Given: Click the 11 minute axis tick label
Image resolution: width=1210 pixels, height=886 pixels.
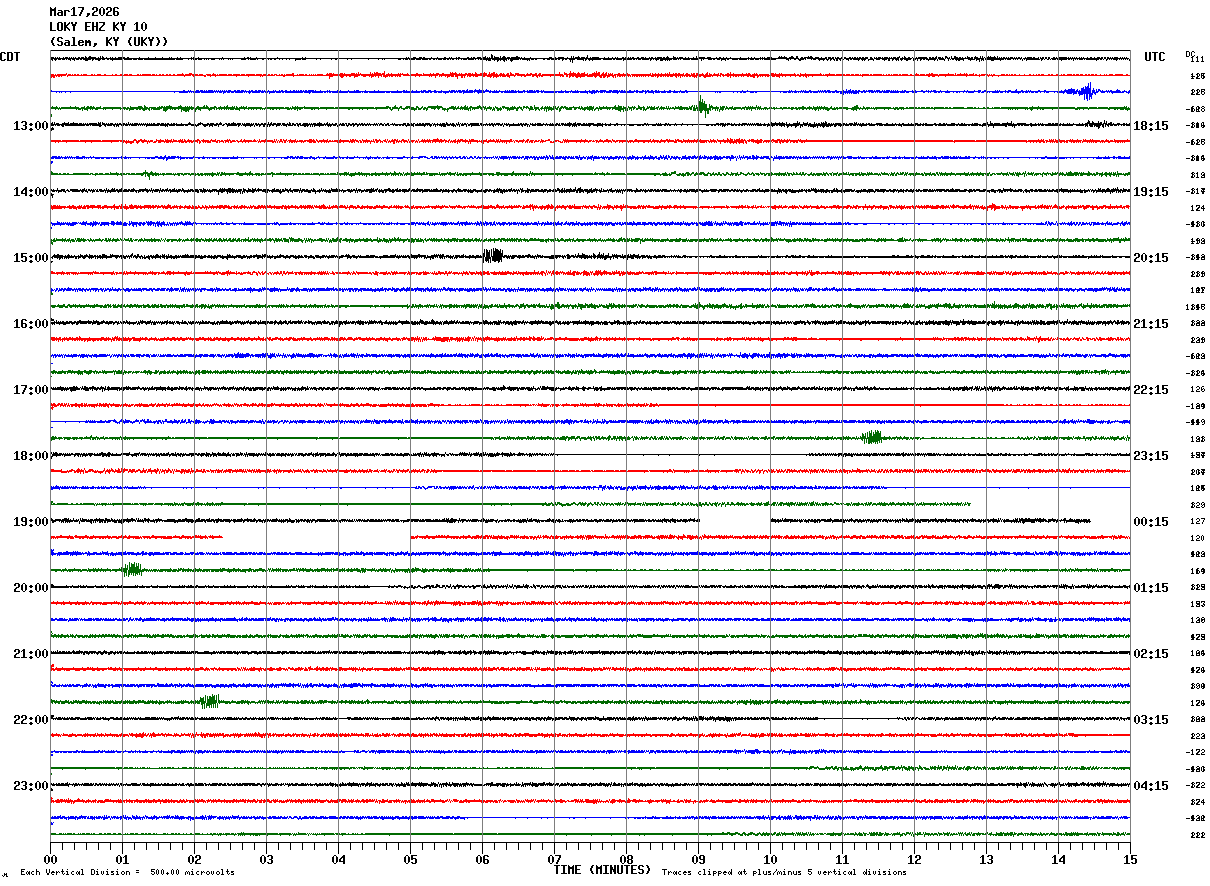Looking at the screenshot, I should point(842,859).
